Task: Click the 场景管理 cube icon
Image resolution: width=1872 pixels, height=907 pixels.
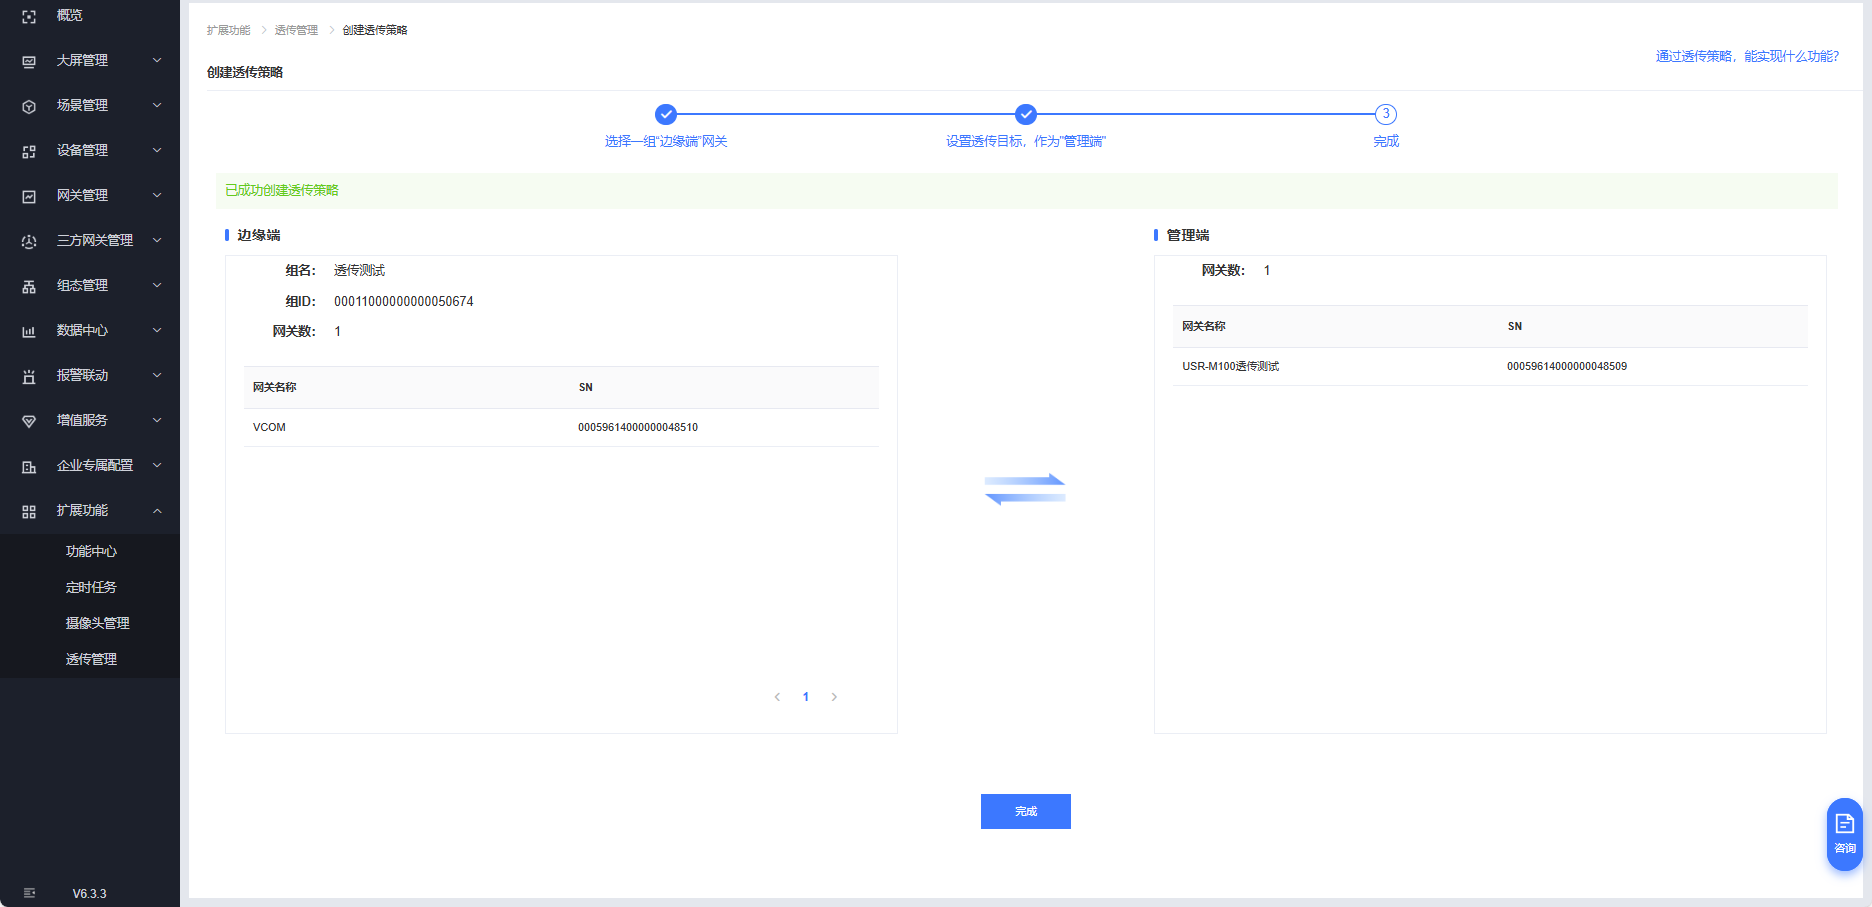Action: pyautogui.click(x=29, y=106)
